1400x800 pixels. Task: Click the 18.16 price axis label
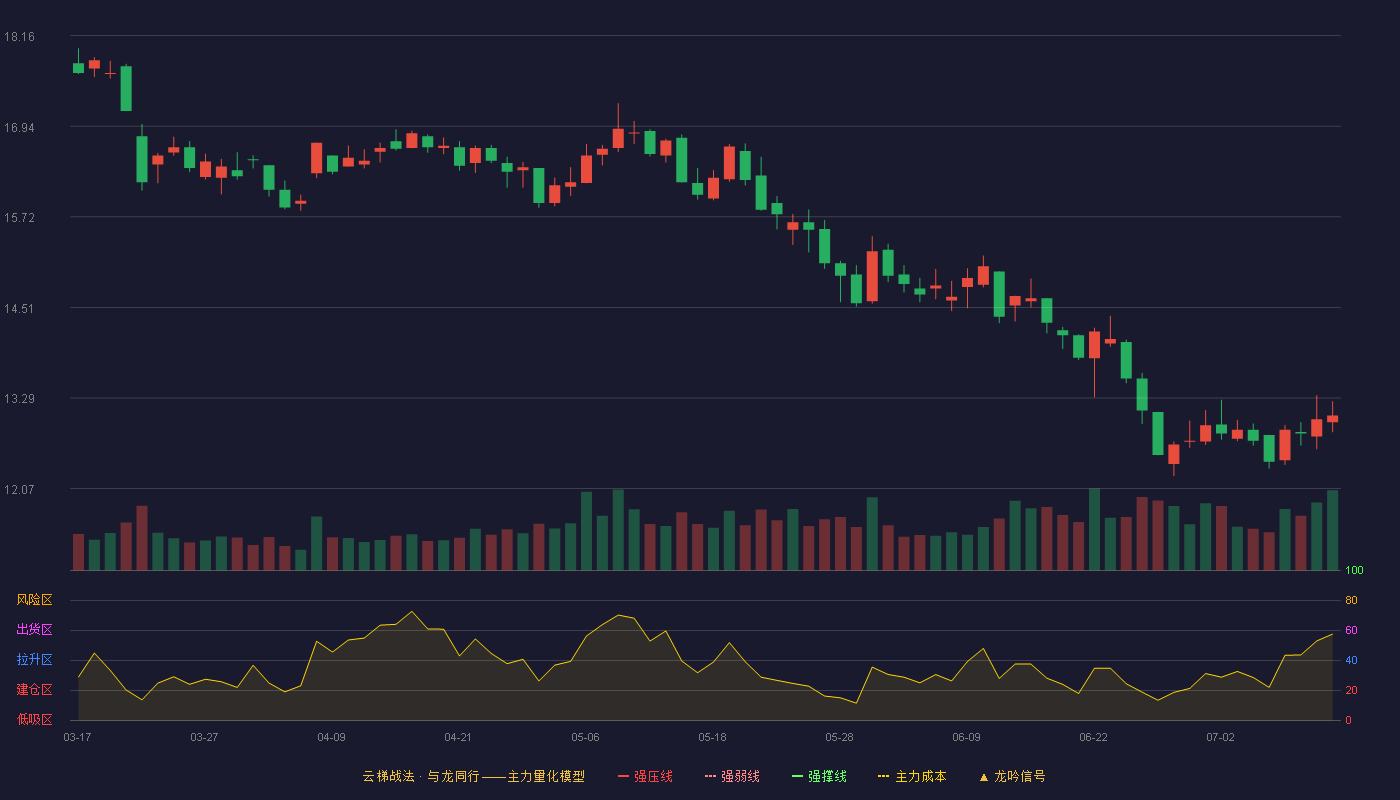point(19,37)
